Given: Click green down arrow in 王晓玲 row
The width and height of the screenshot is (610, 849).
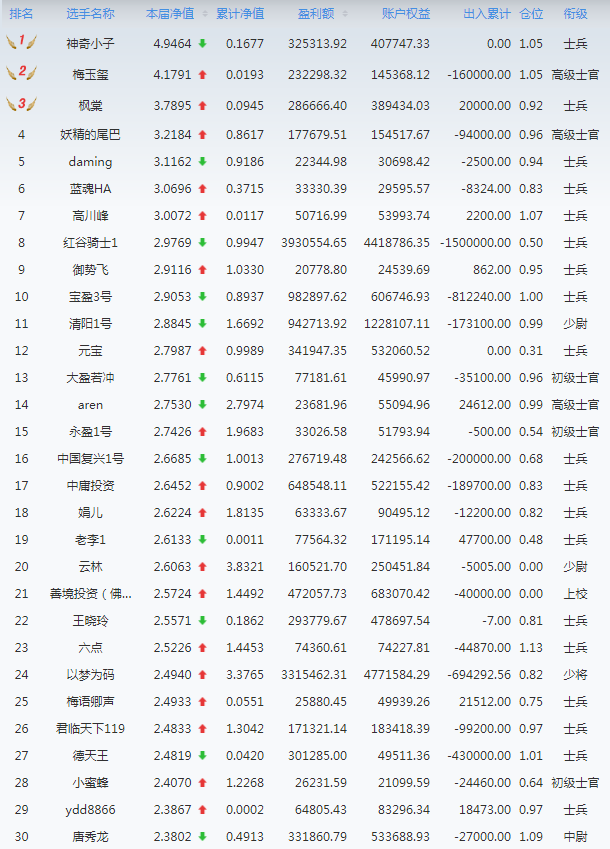Looking at the screenshot, I should [x=202, y=621].
